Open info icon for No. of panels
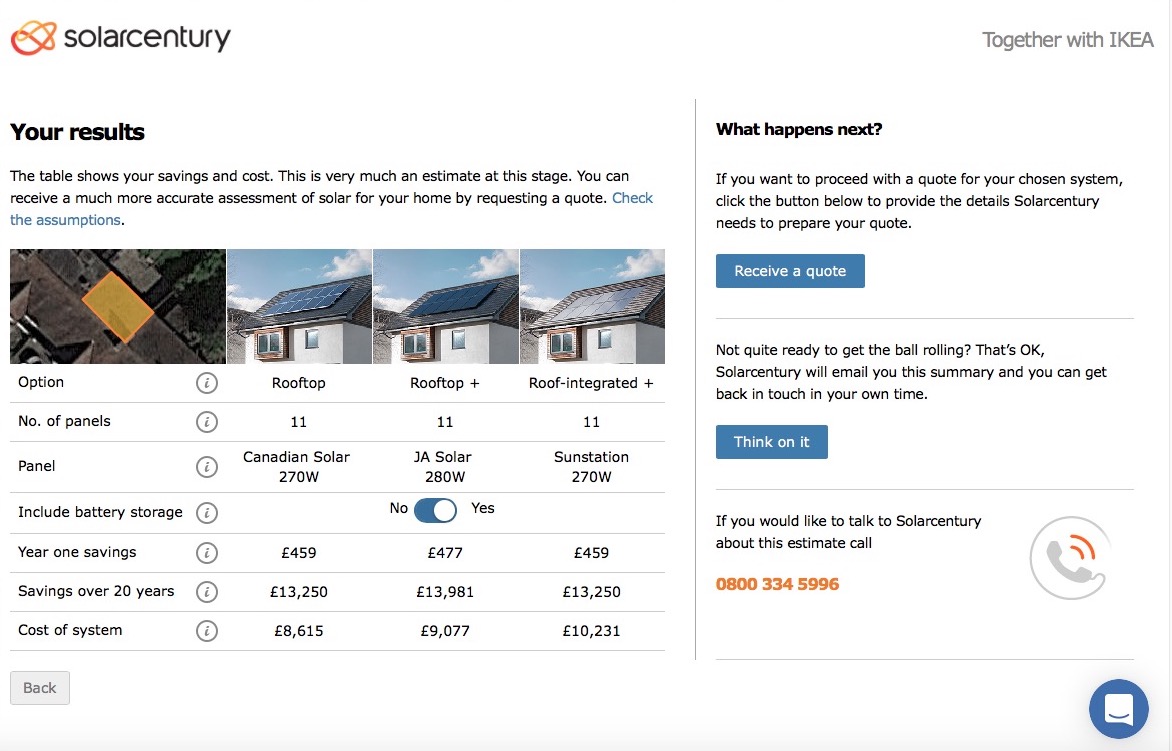This screenshot has height=751, width=1172. (207, 422)
